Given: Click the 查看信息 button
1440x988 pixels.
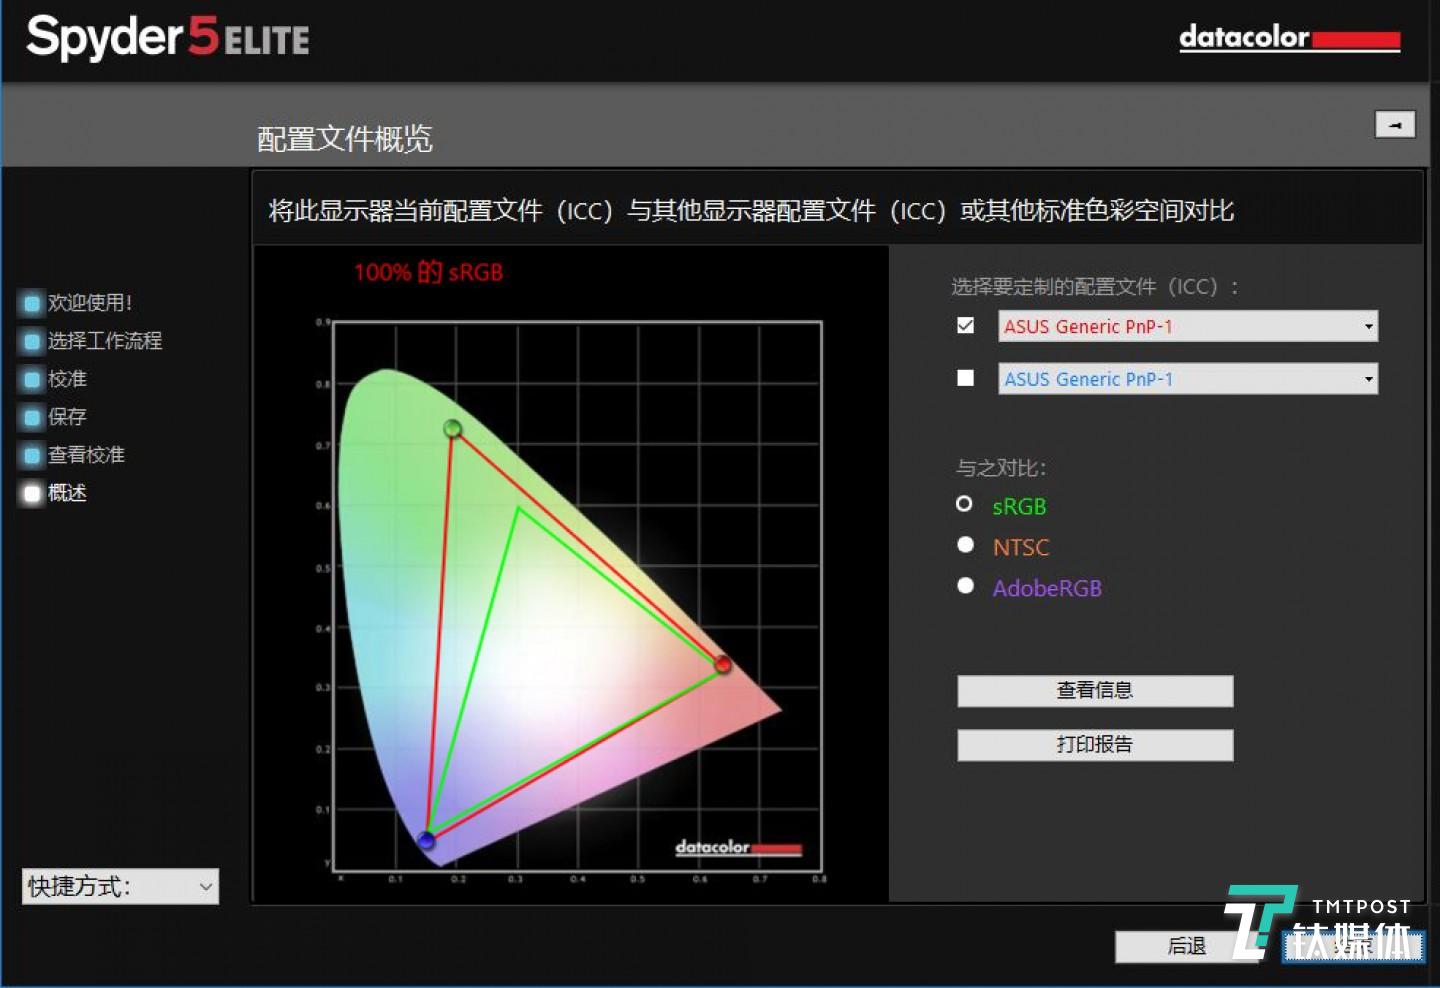Looking at the screenshot, I should [x=1094, y=690].
